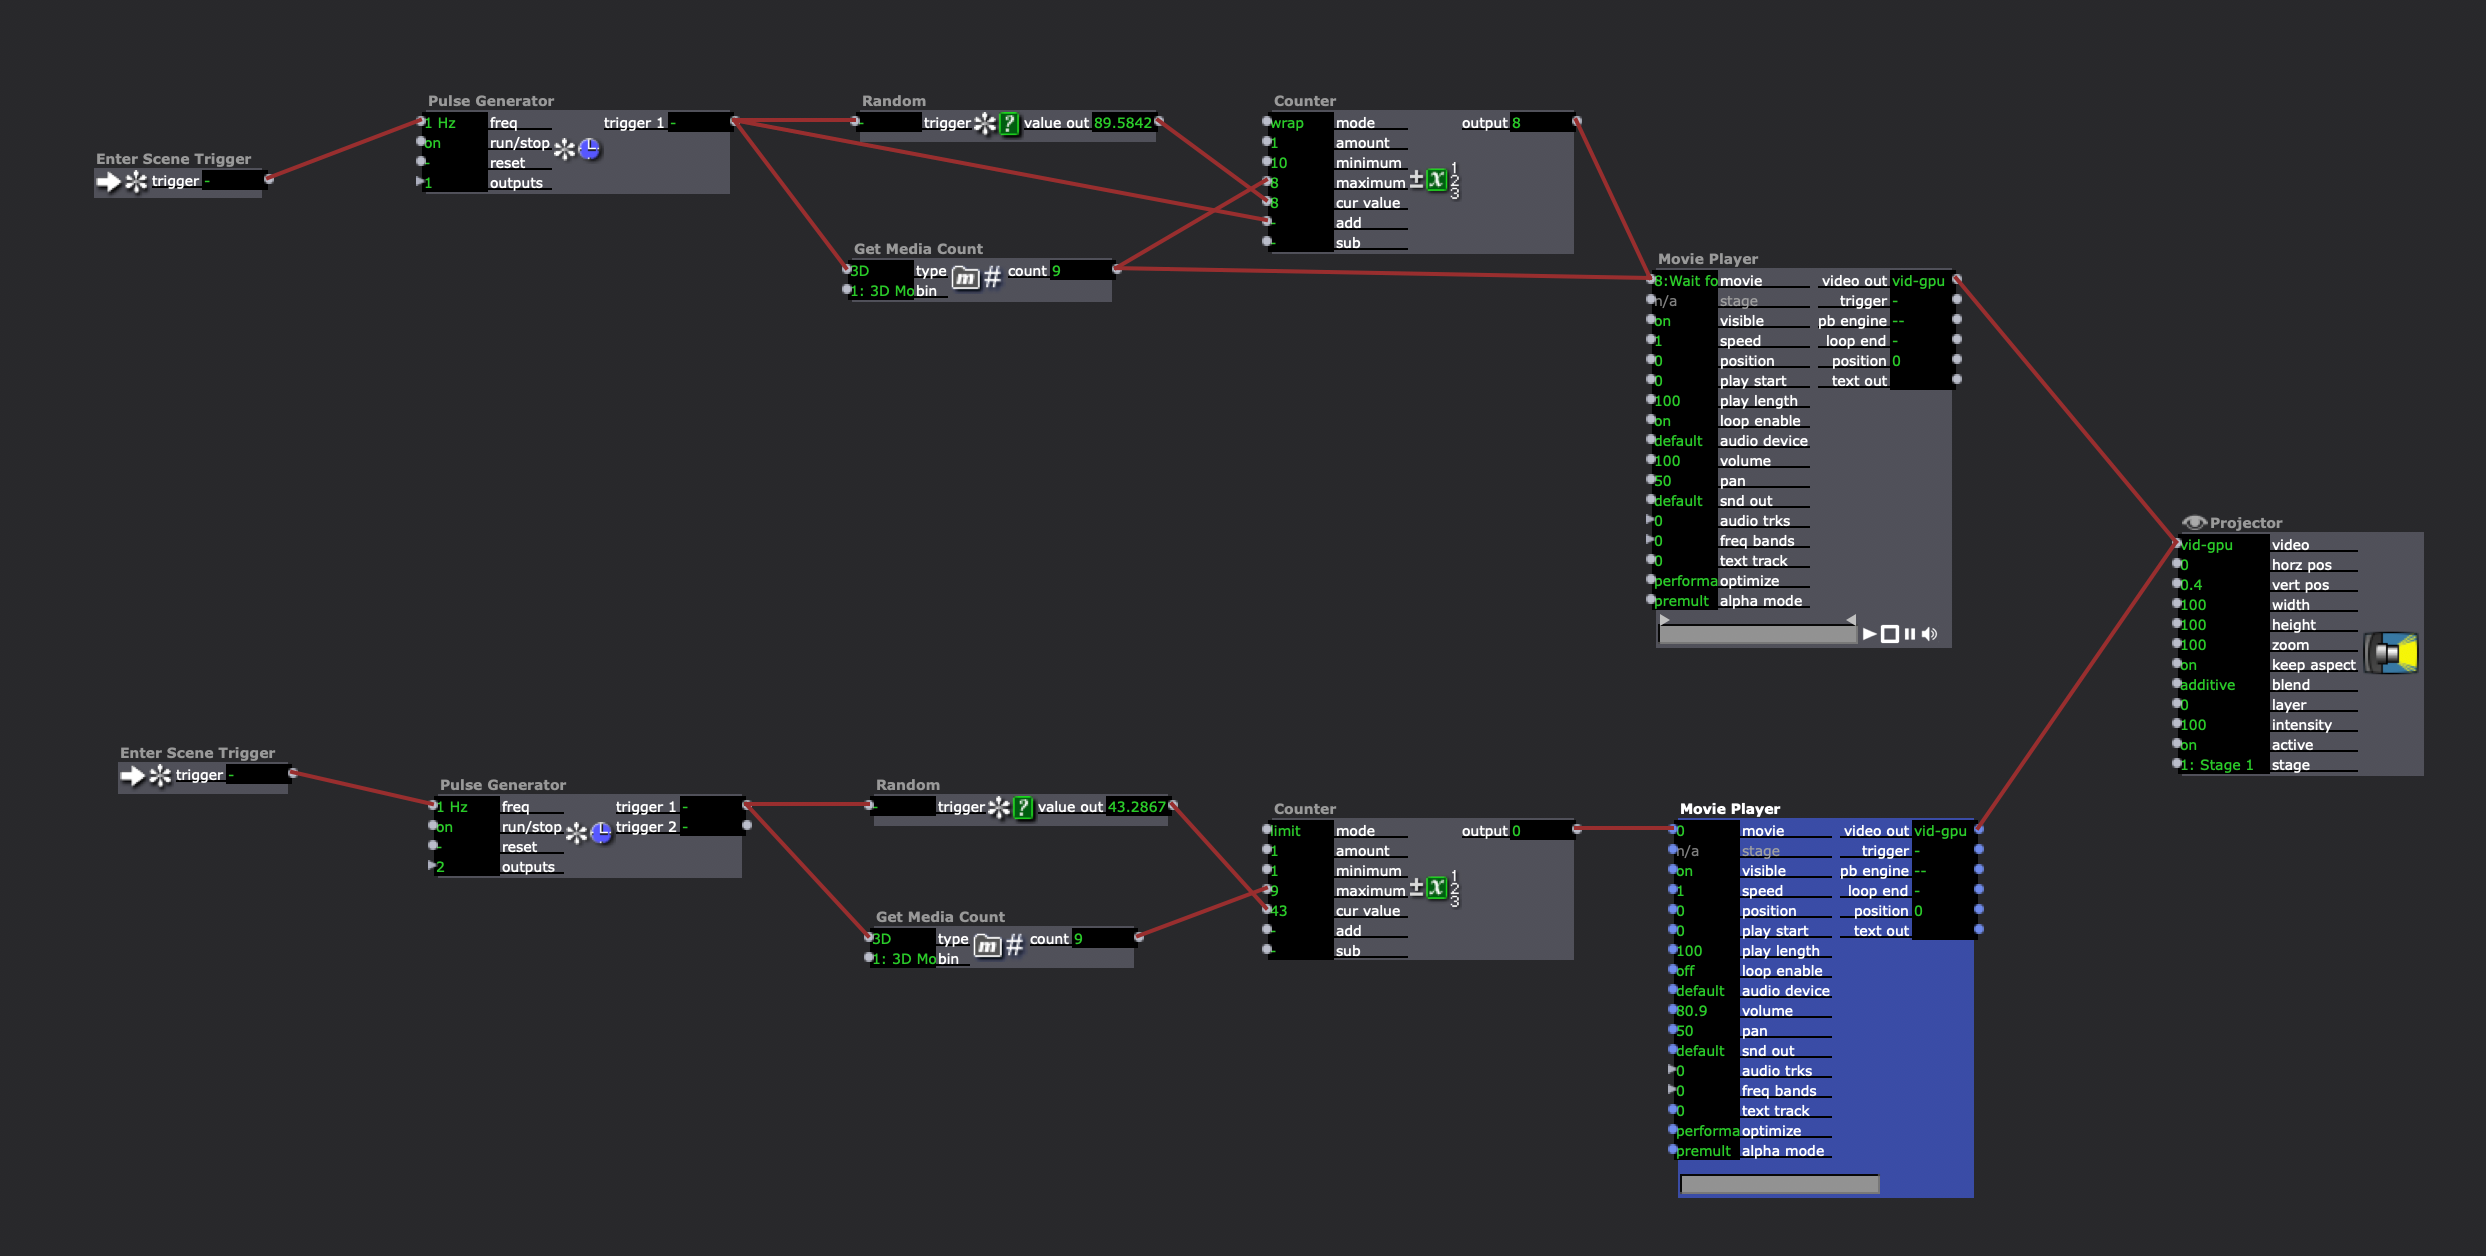Click the top Get Media Count folder icon
2486x1256 pixels.
[965, 277]
